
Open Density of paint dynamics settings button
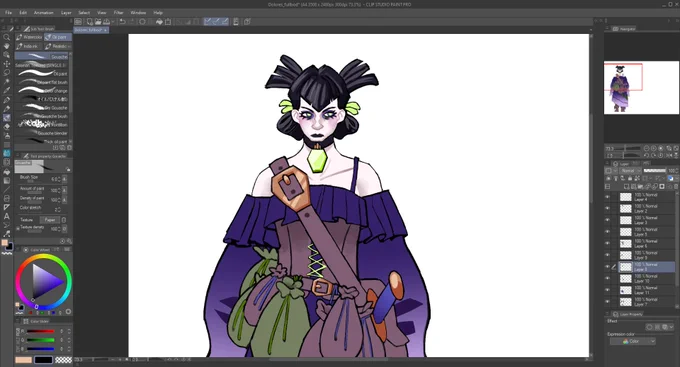pos(65,200)
